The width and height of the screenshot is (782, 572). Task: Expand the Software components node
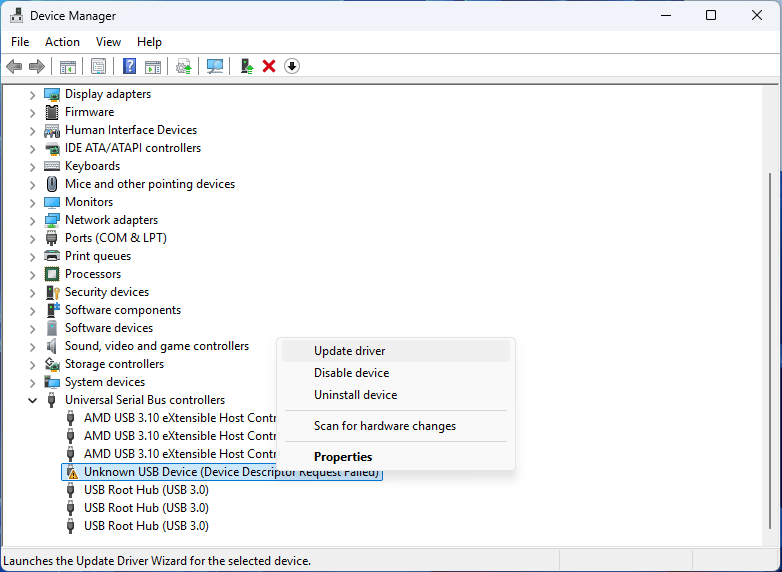32,311
